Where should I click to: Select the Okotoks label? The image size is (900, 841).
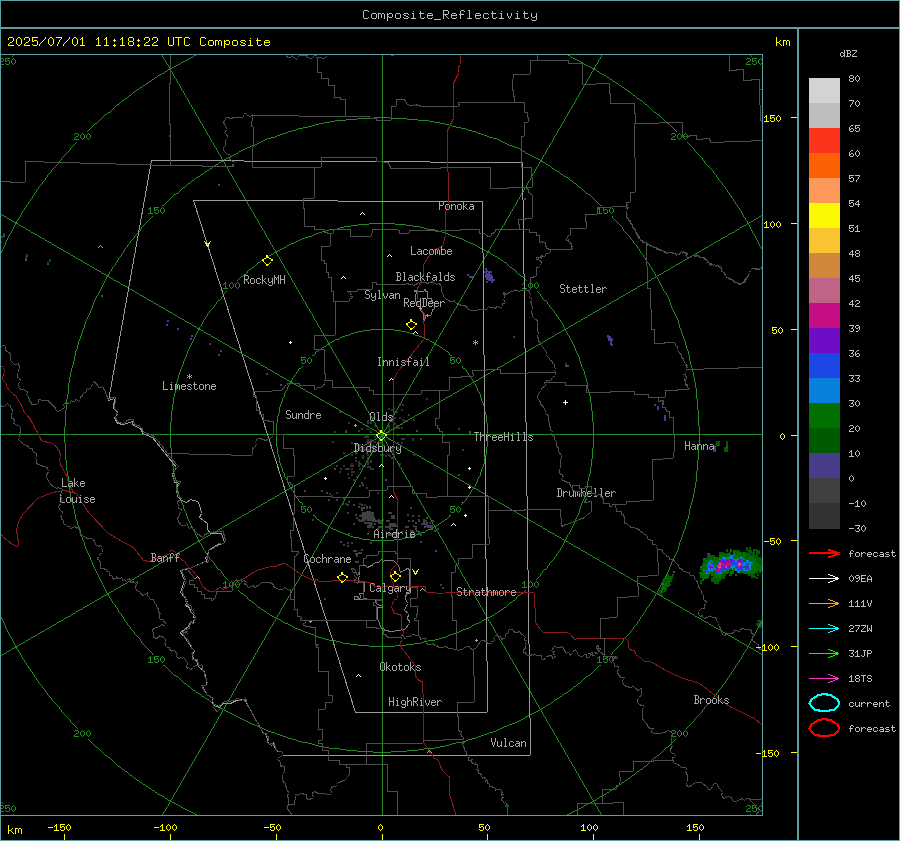[400, 667]
